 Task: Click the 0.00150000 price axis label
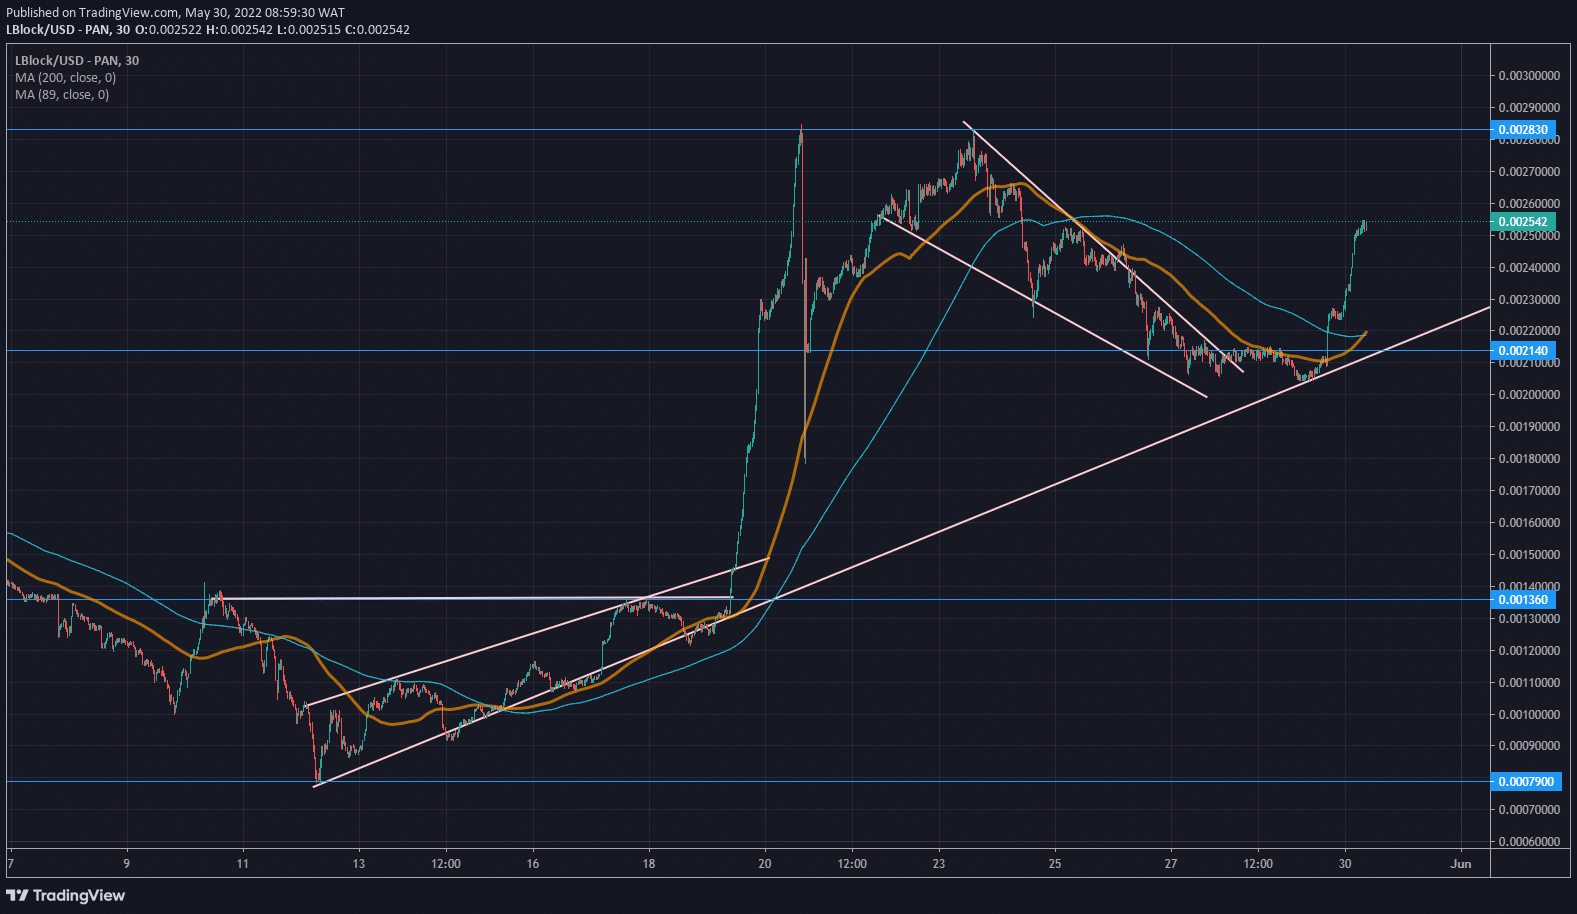(1529, 555)
